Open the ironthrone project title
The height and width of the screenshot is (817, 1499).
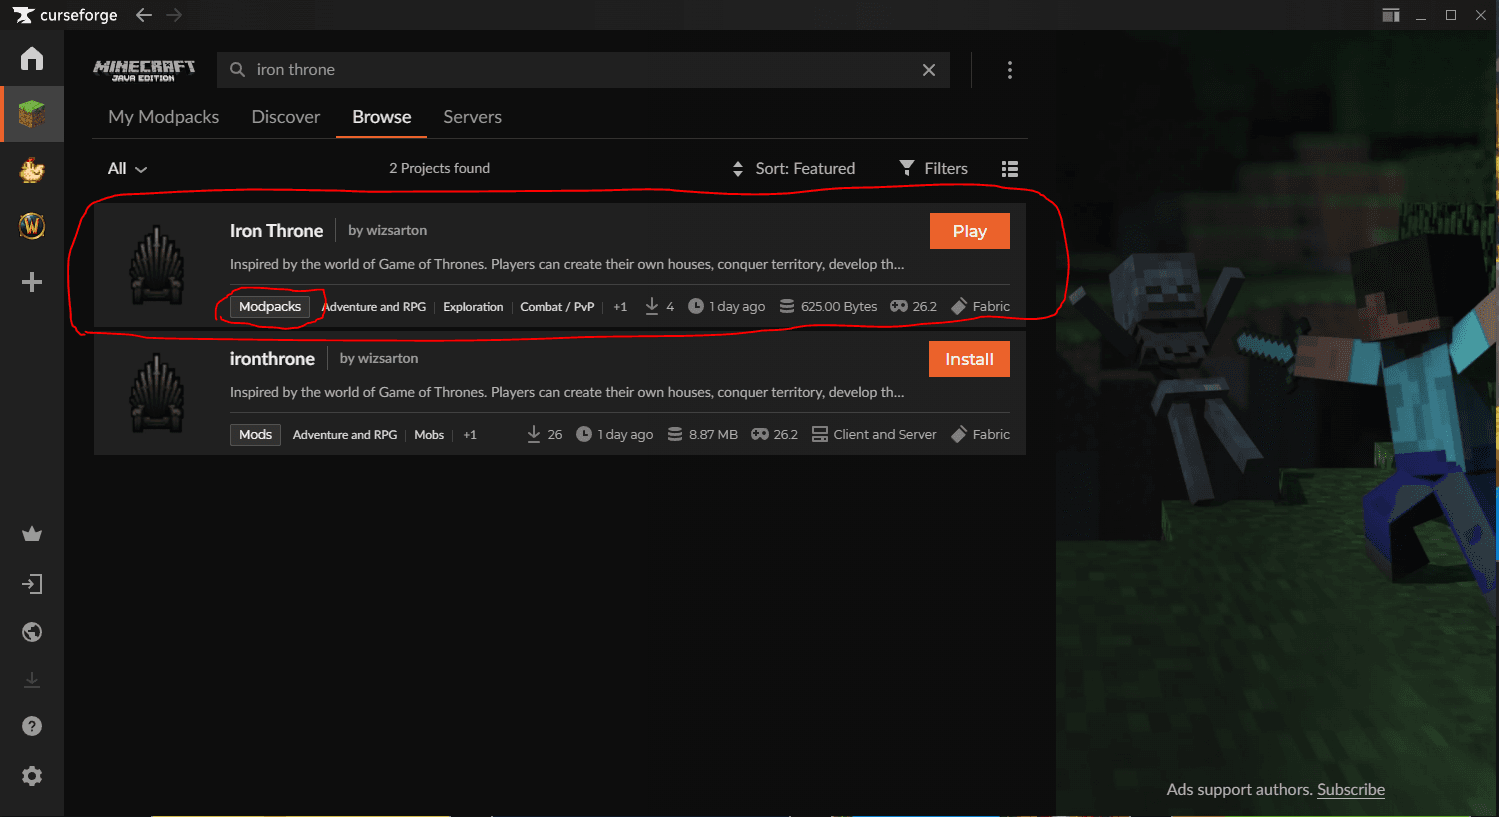272,359
